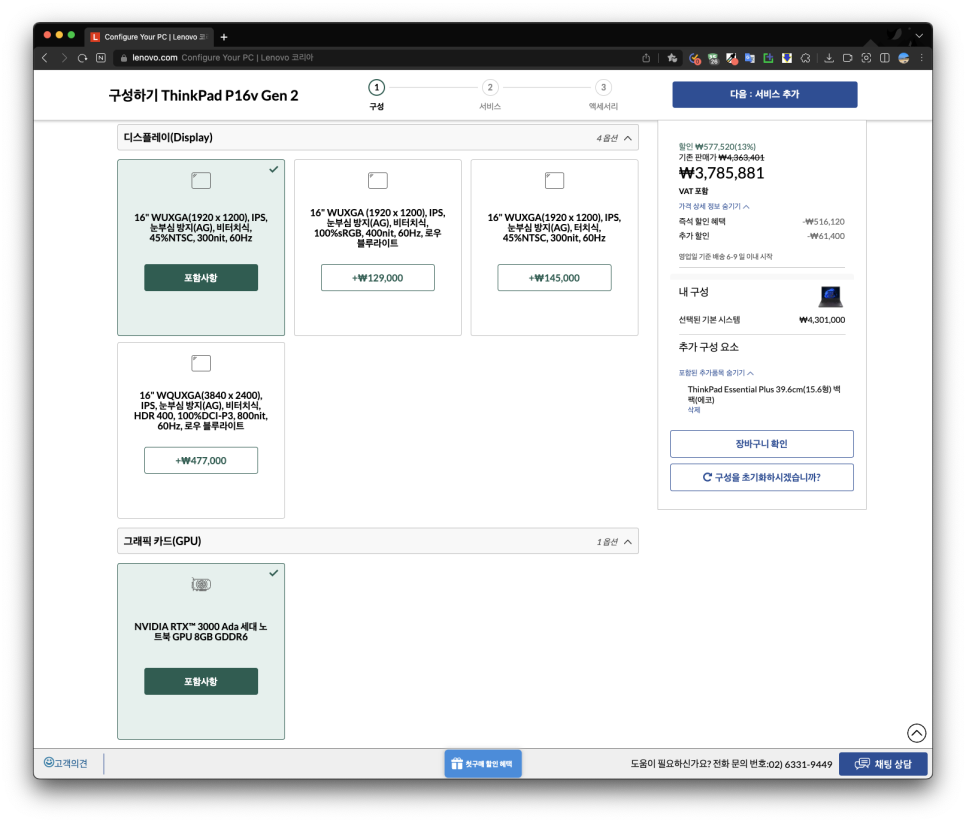
Task: Collapse the 그래픽 카드(GPU) section
Action: [x=378, y=541]
